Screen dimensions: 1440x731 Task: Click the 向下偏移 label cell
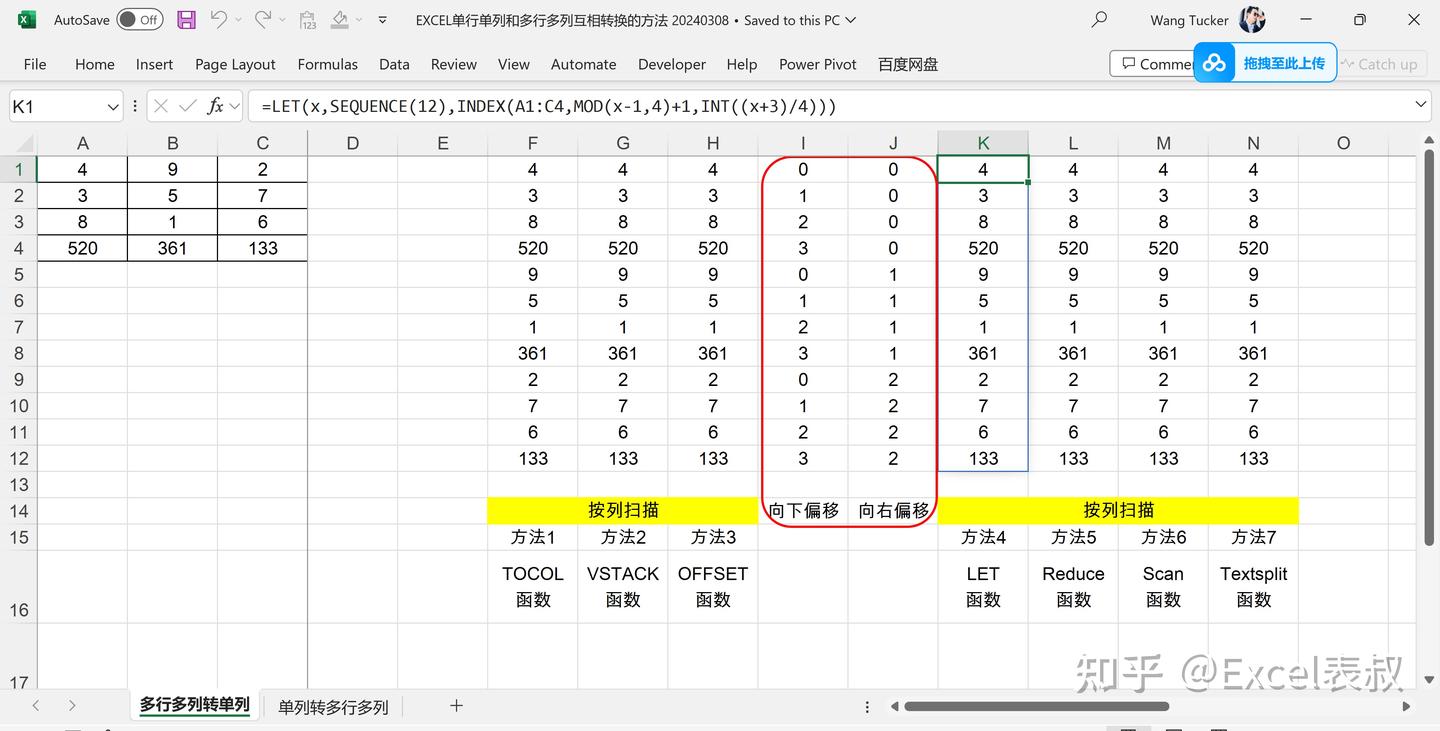(803, 510)
